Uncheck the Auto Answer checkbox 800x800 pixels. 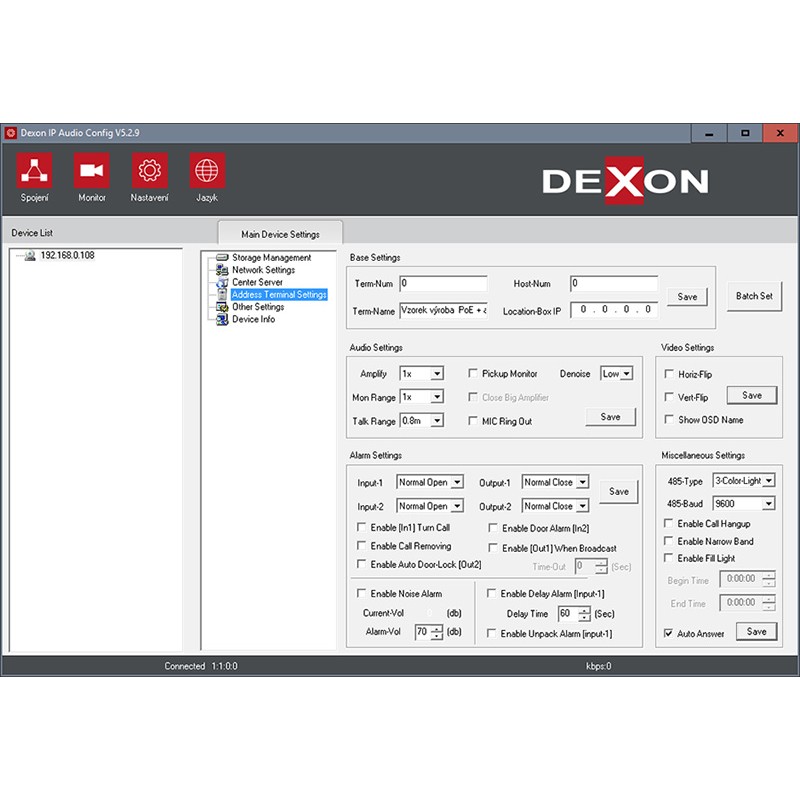click(x=669, y=633)
